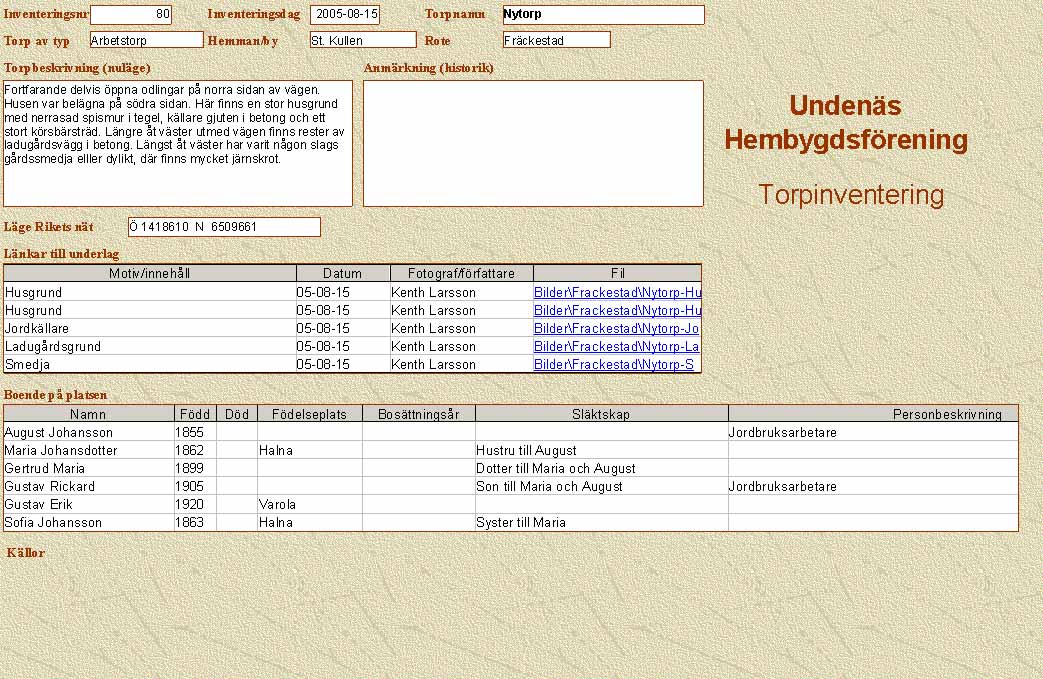The height and width of the screenshot is (679, 1043).
Task: Click the Hemman/by field with St. Kullen
Action: [362, 40]
